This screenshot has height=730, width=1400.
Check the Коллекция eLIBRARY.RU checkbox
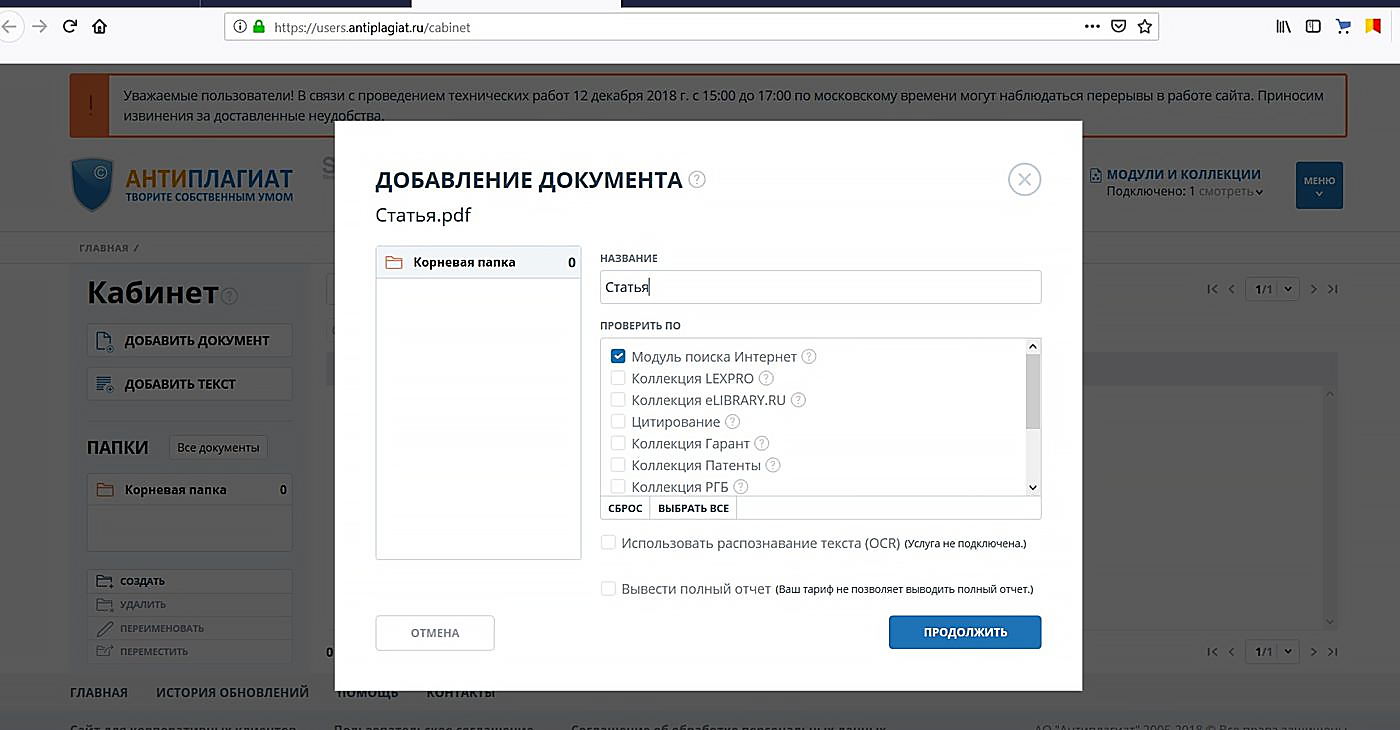pyautogui.click(x=618, y=400)
